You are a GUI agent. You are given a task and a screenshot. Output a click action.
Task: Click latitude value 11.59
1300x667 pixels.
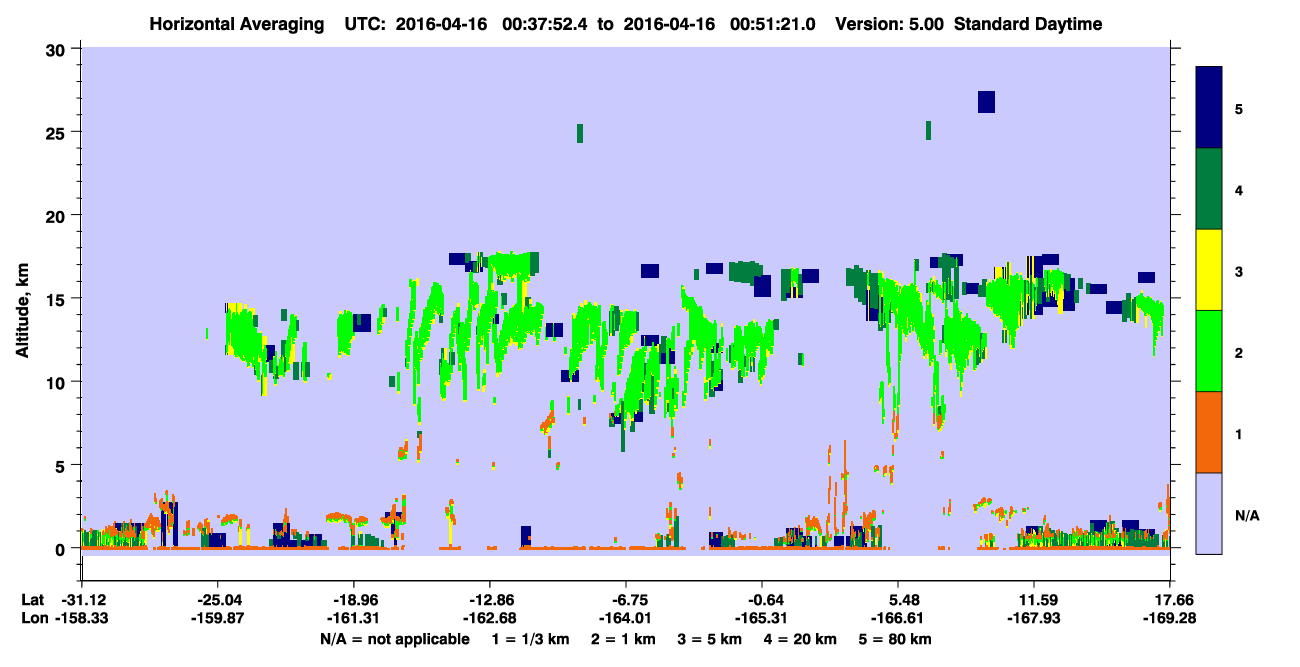[1034, 600]
